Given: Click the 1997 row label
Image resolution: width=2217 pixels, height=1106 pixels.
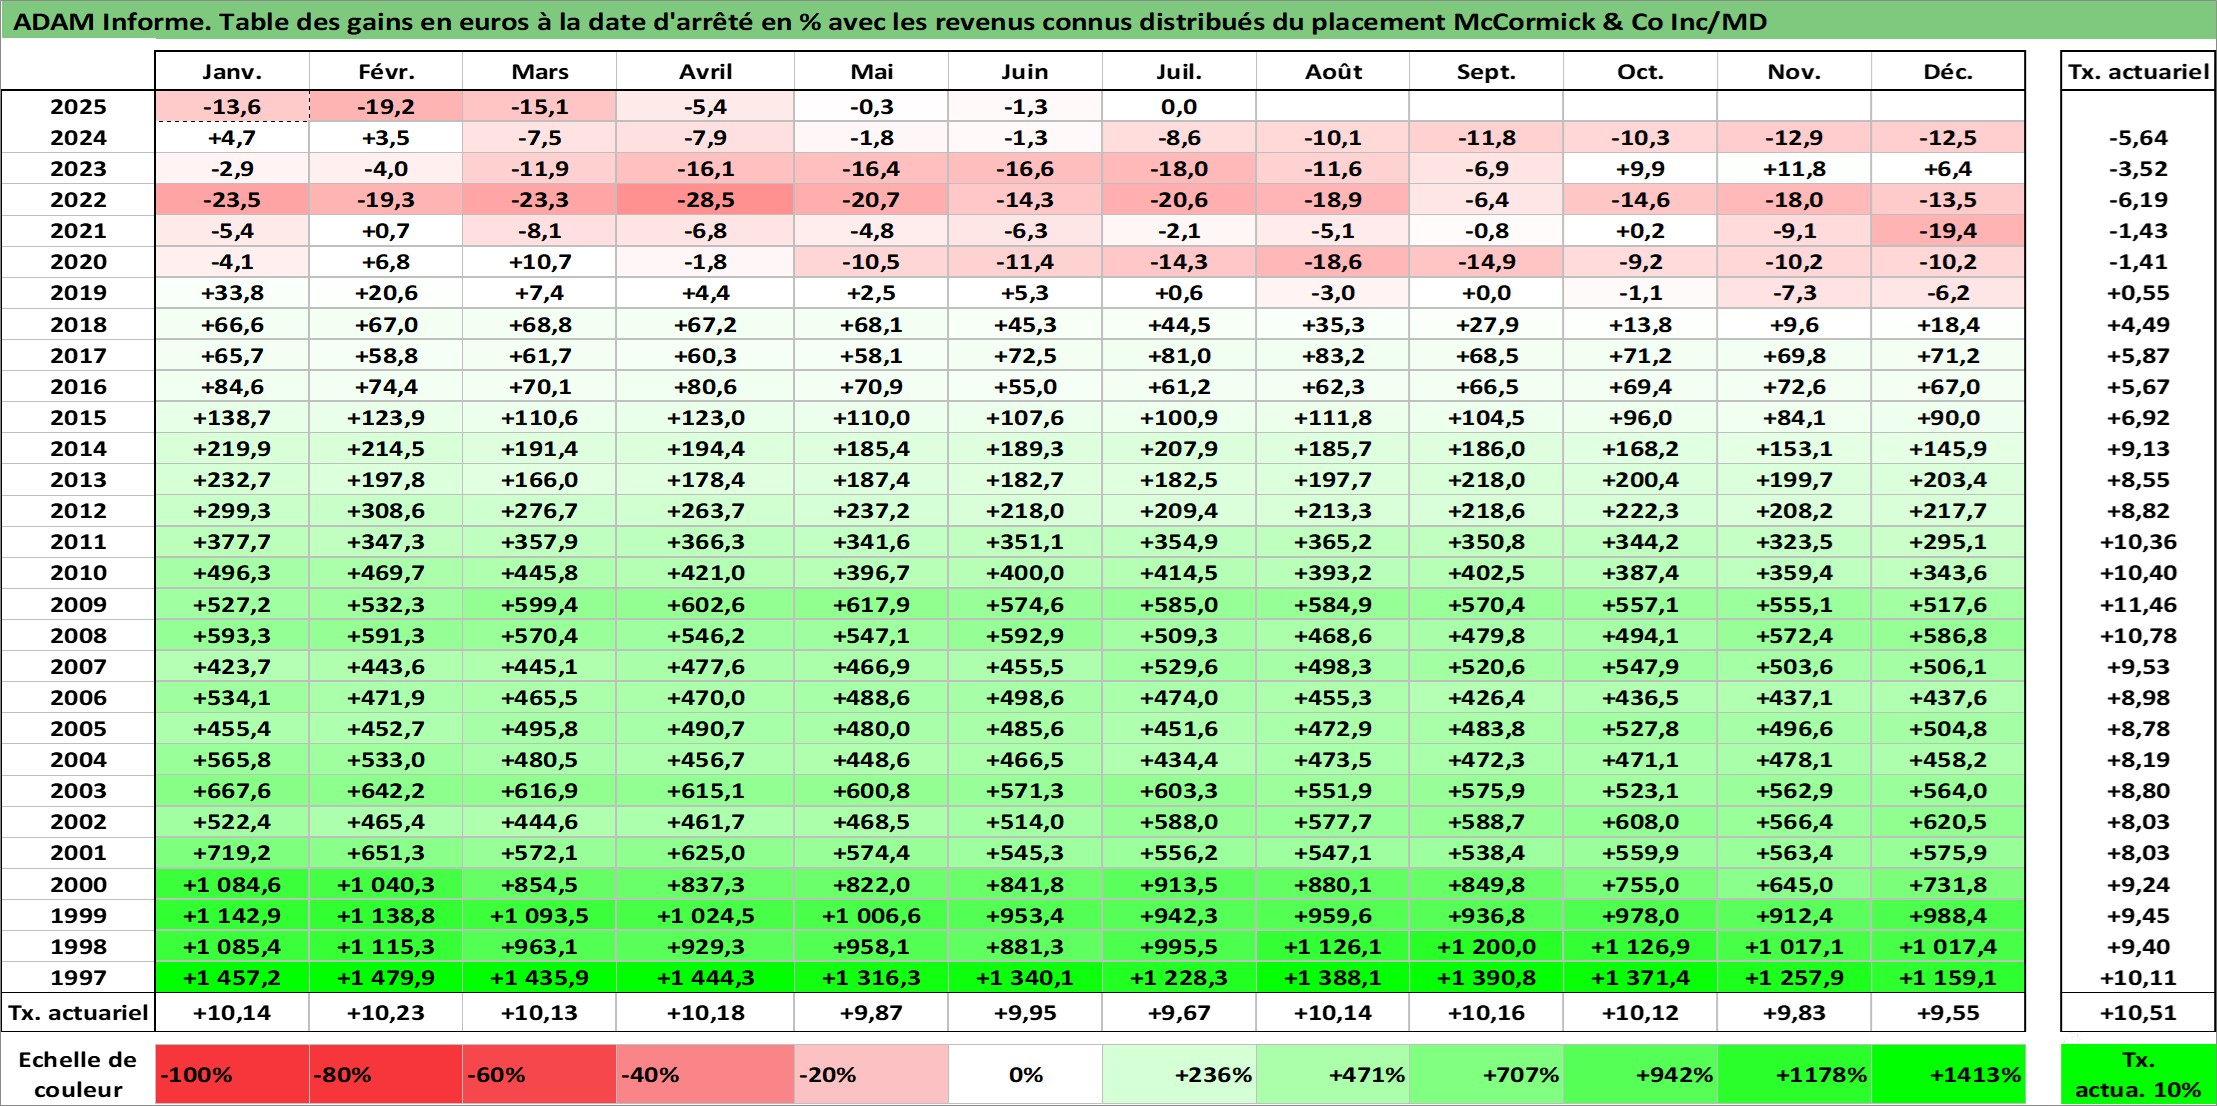Looking at the screenshot, I should [x=78, y=977].
